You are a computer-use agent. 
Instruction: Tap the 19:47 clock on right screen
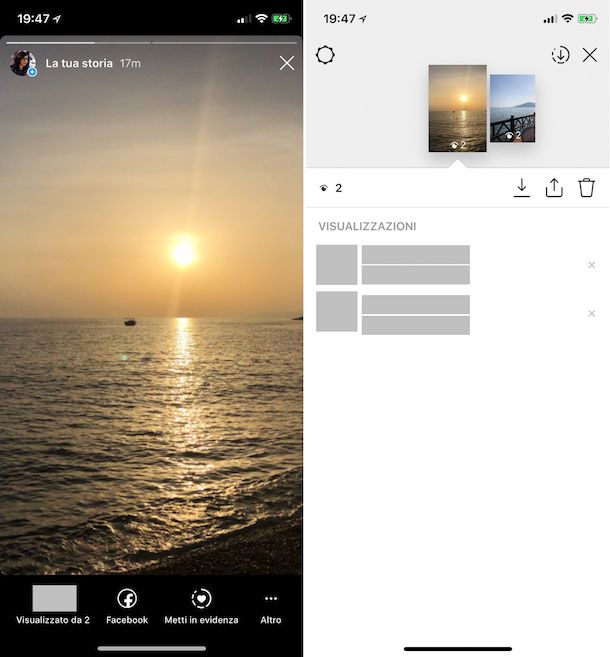coord(339,19)
